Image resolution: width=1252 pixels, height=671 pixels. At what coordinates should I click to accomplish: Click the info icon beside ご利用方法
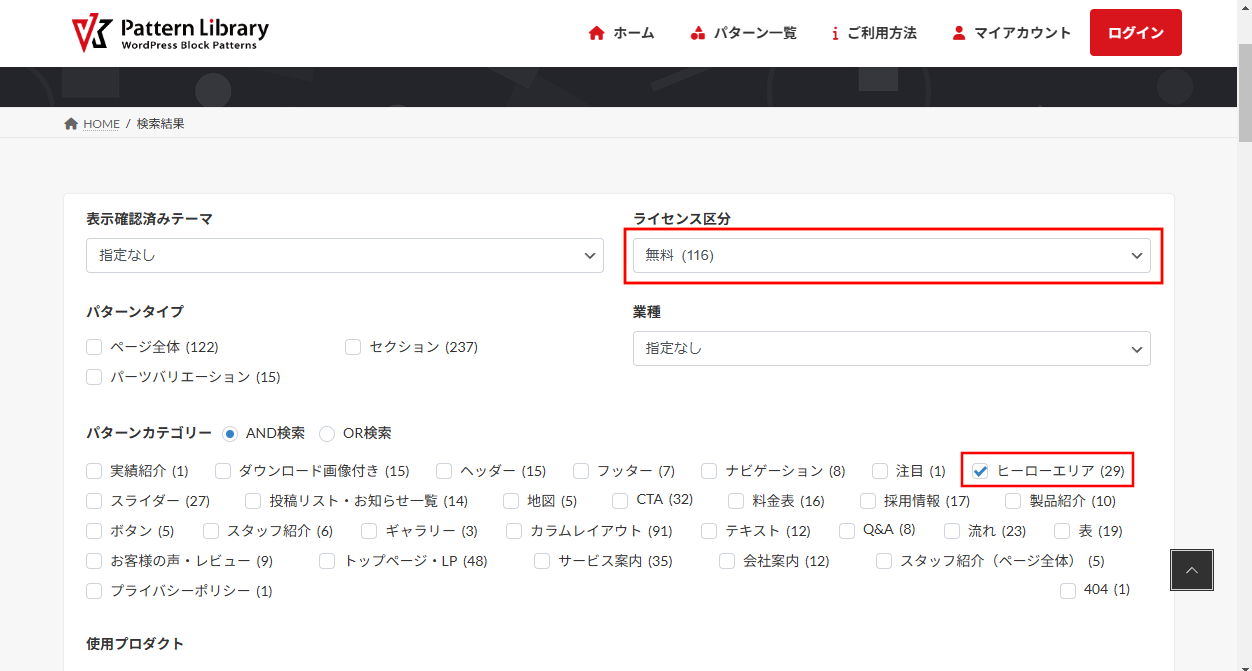click(x=835, y=33)
